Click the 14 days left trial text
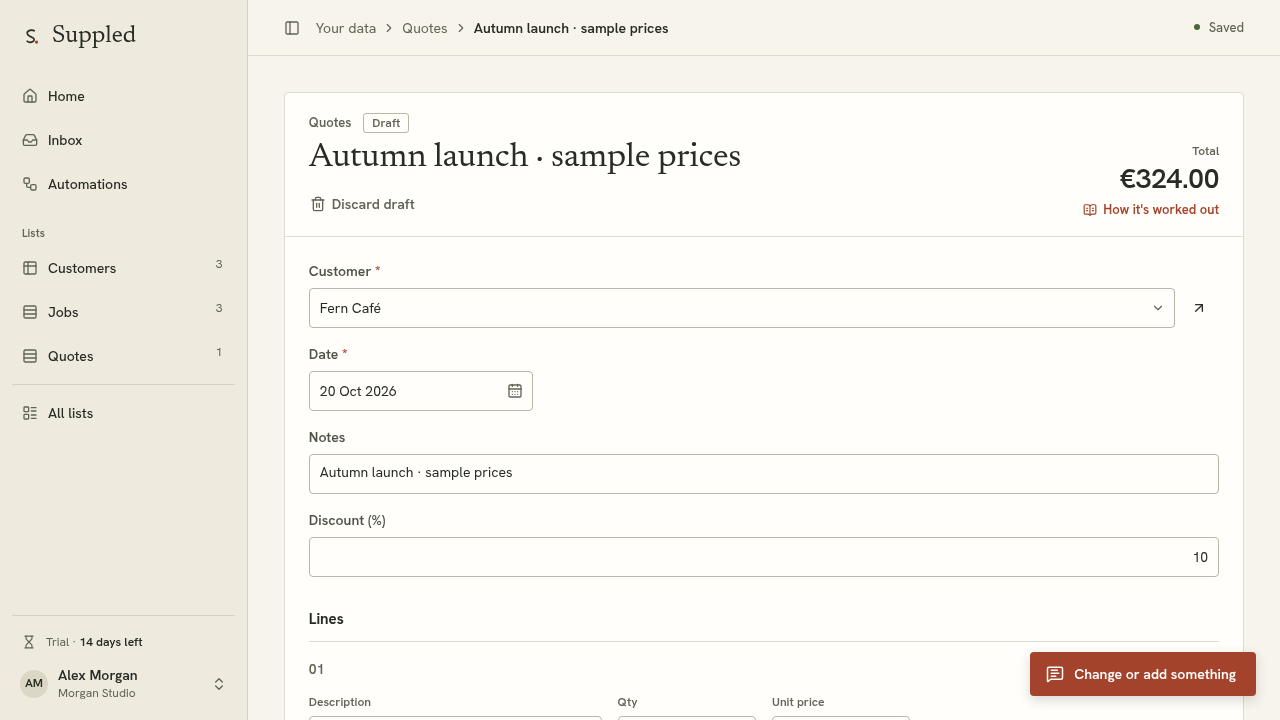The height and width of the screenshot is (720, 1280). [x=111, y=642]
